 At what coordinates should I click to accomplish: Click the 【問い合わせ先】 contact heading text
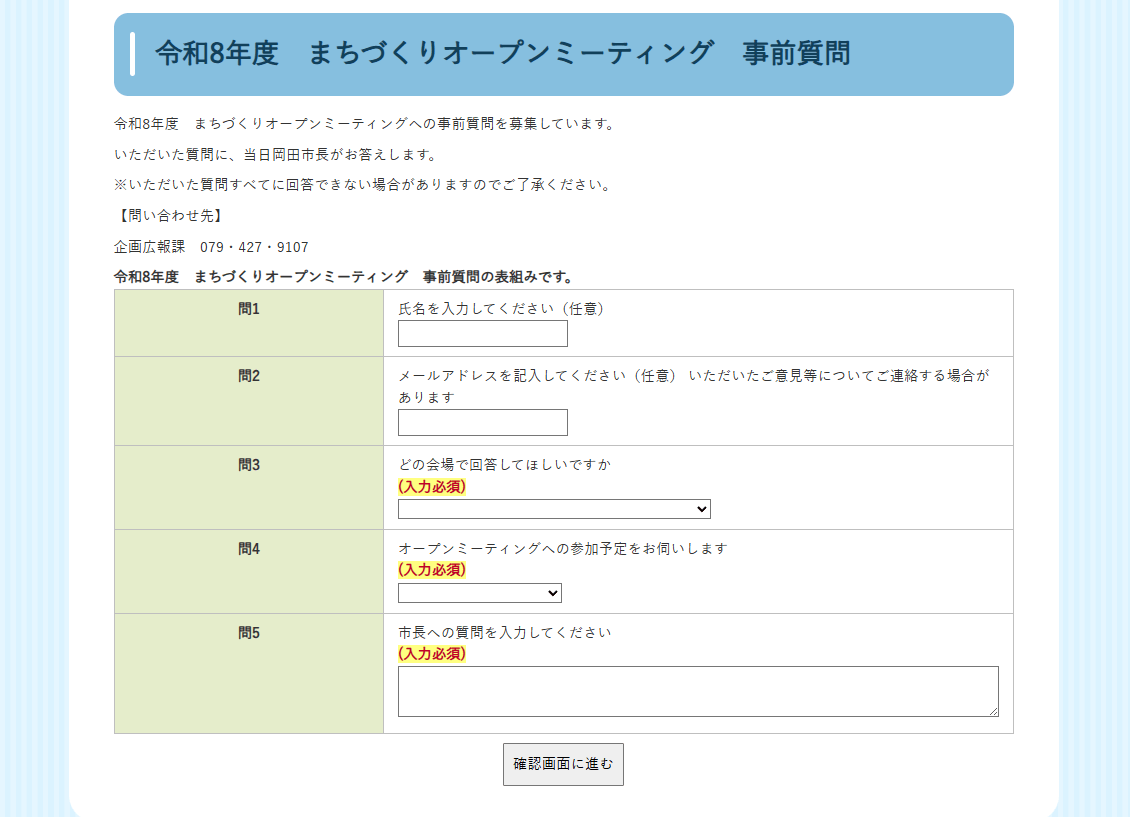coord(169,216)
